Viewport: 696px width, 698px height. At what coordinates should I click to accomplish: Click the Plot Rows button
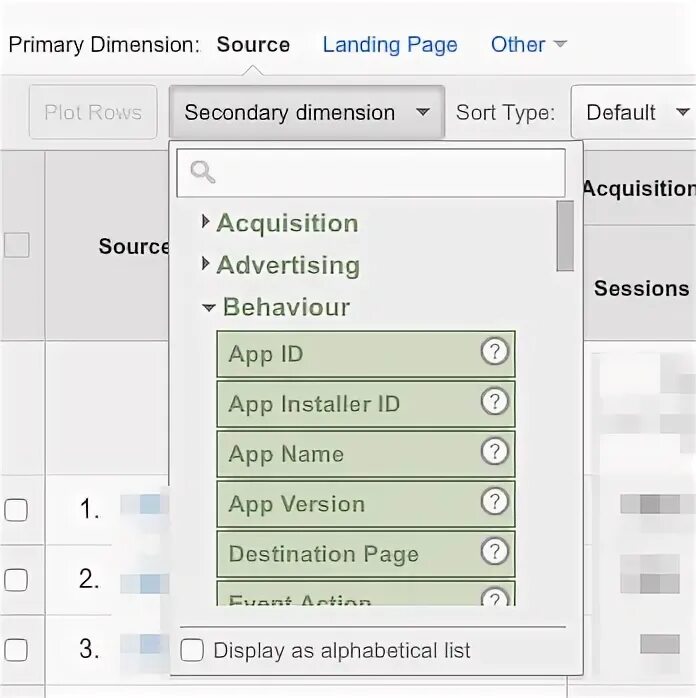click(93, 113)
